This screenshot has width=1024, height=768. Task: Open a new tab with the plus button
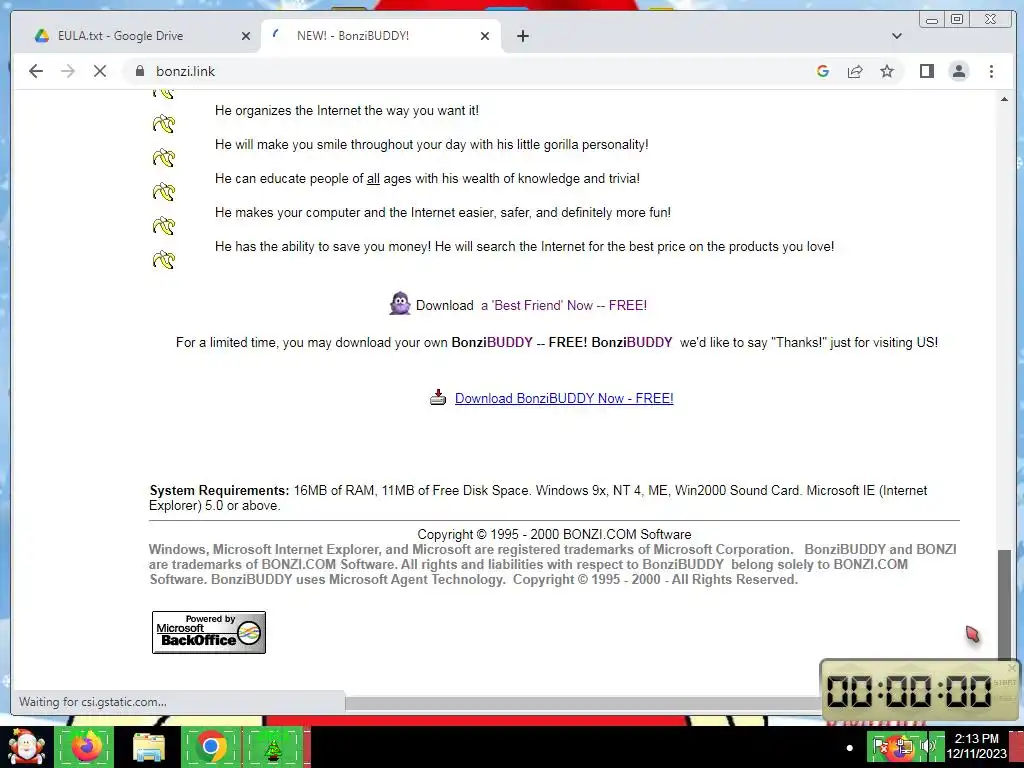click(x=522, y=36)
